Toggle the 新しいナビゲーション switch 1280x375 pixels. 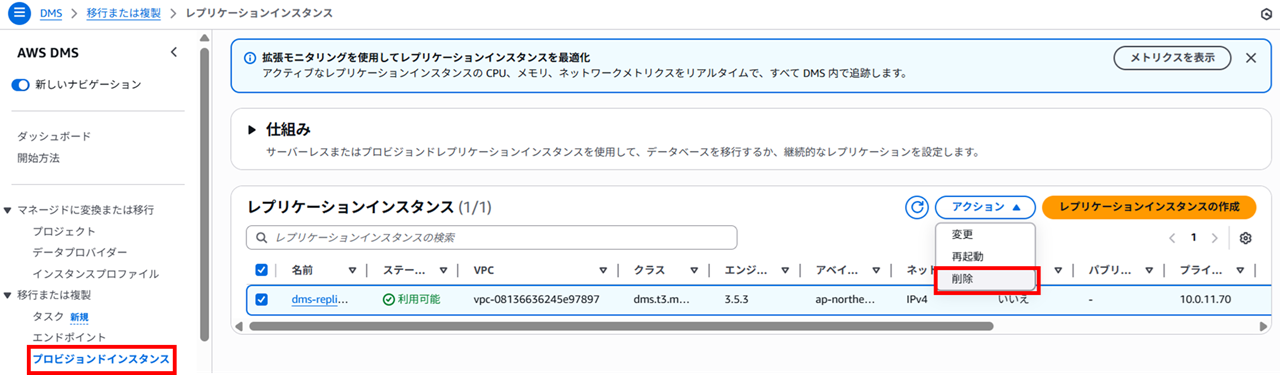[x=21, y=85]
